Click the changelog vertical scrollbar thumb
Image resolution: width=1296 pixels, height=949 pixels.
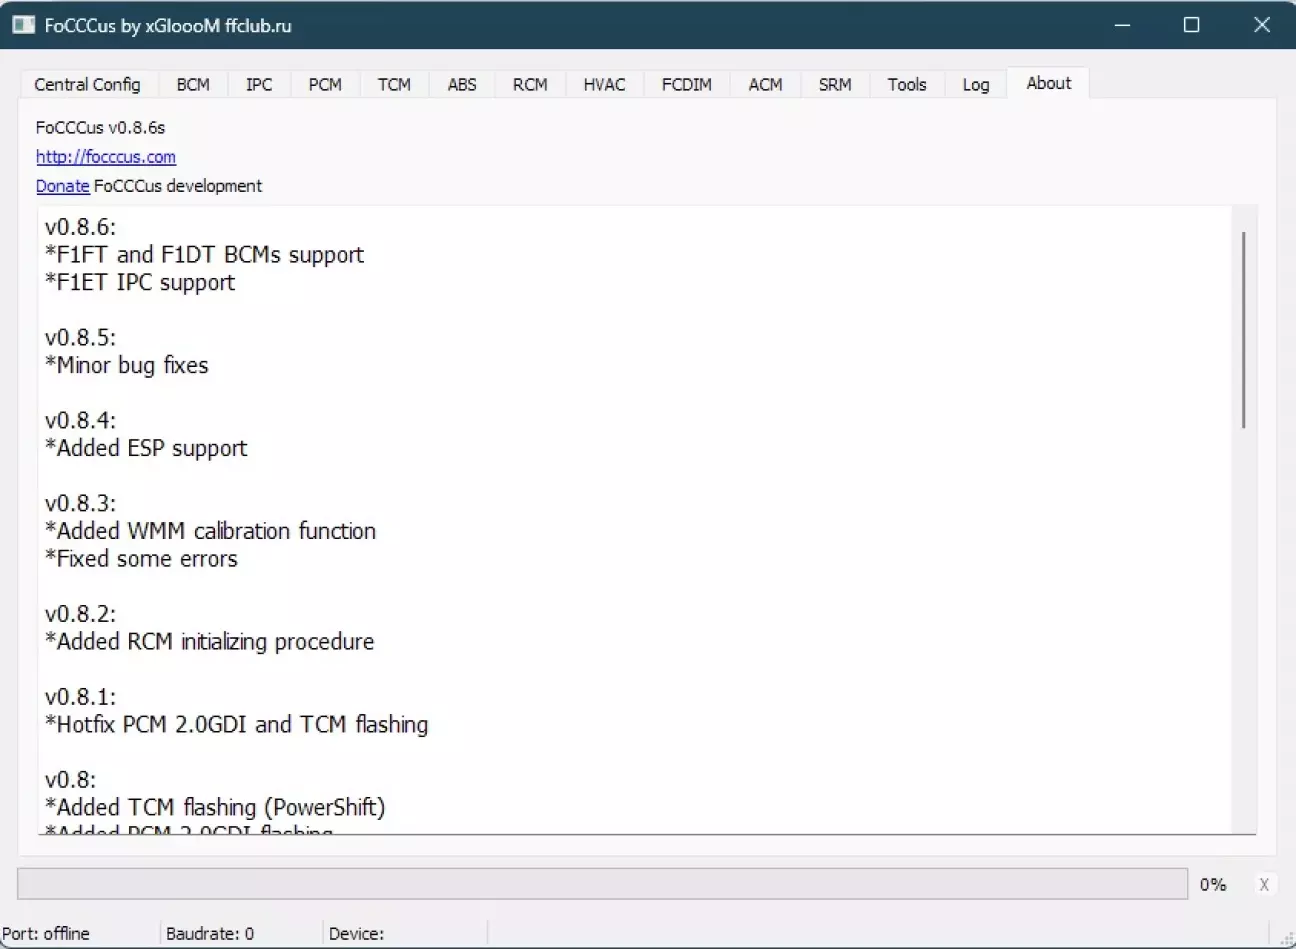(x=1243, y=330)
